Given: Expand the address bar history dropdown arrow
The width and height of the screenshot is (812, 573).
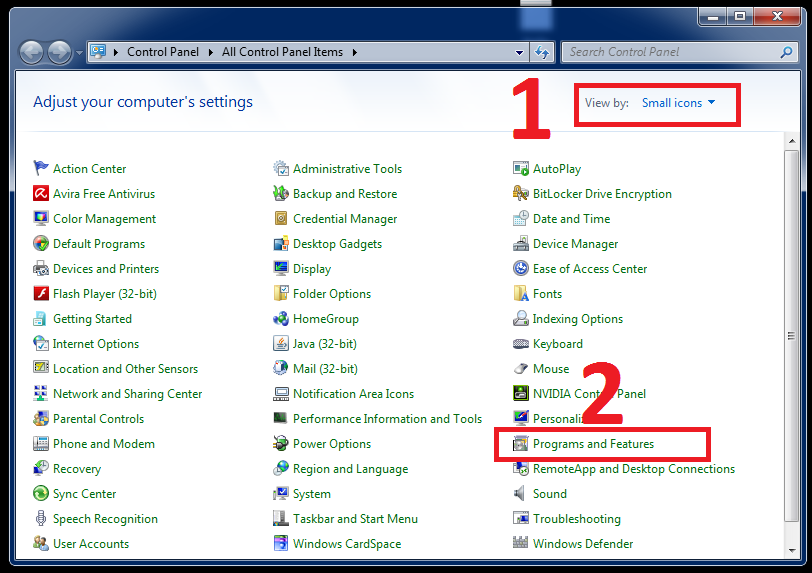Looking at the screenshot, I should click(519, 52).
